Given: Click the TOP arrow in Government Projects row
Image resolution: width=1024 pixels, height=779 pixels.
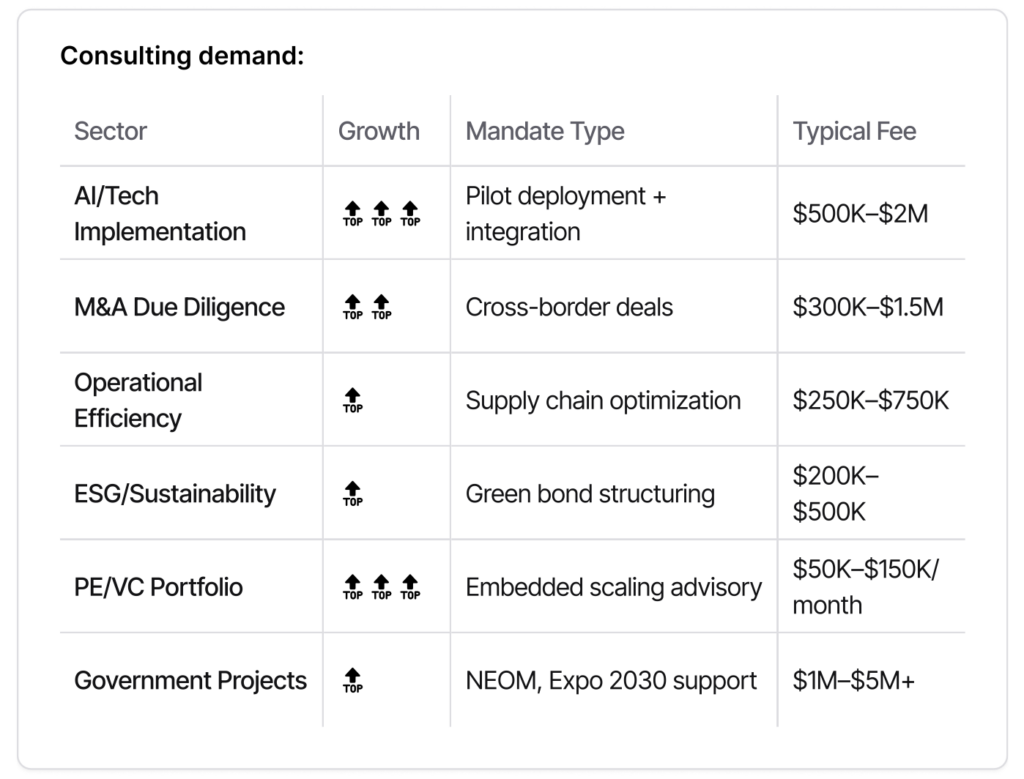Looking at the screenshot, I should pyautogui.click(x=352, y=680).
